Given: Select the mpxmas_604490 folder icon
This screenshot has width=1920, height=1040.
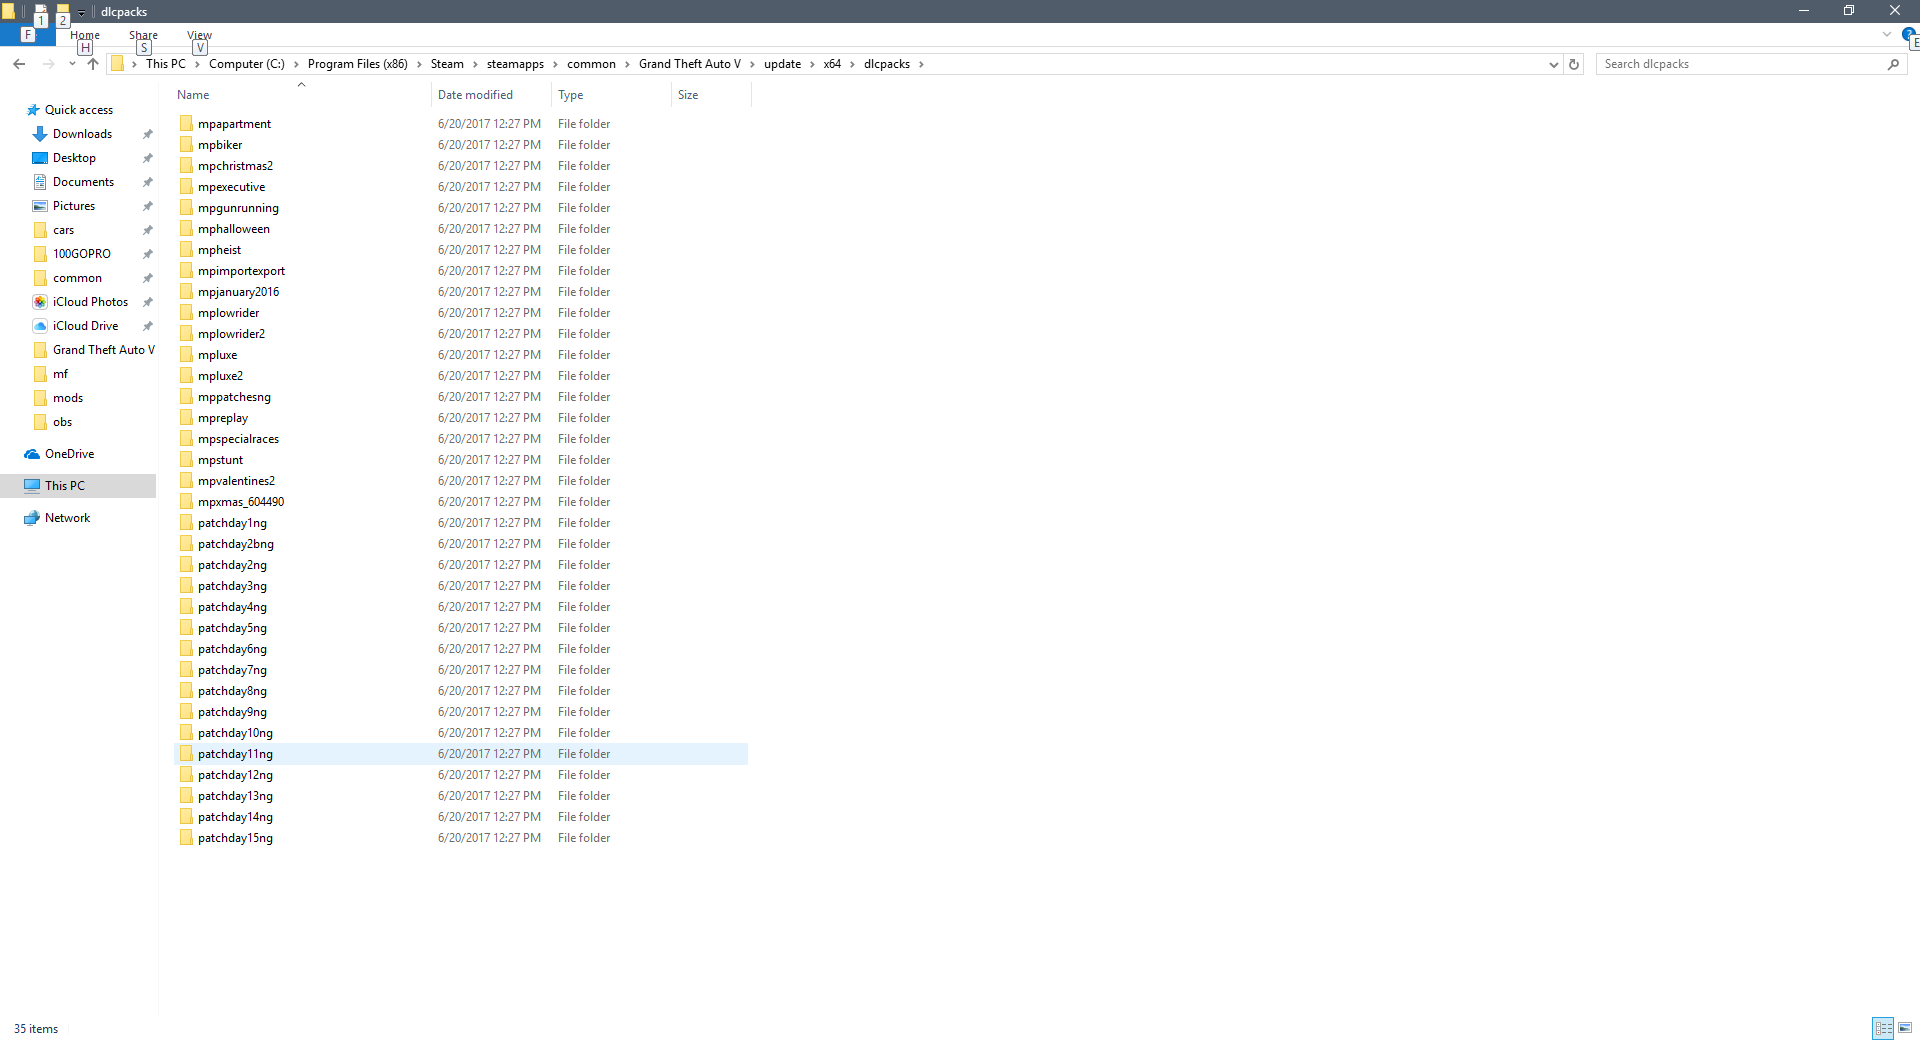Looking at the screenshot, I should click(x=186, y=502).
